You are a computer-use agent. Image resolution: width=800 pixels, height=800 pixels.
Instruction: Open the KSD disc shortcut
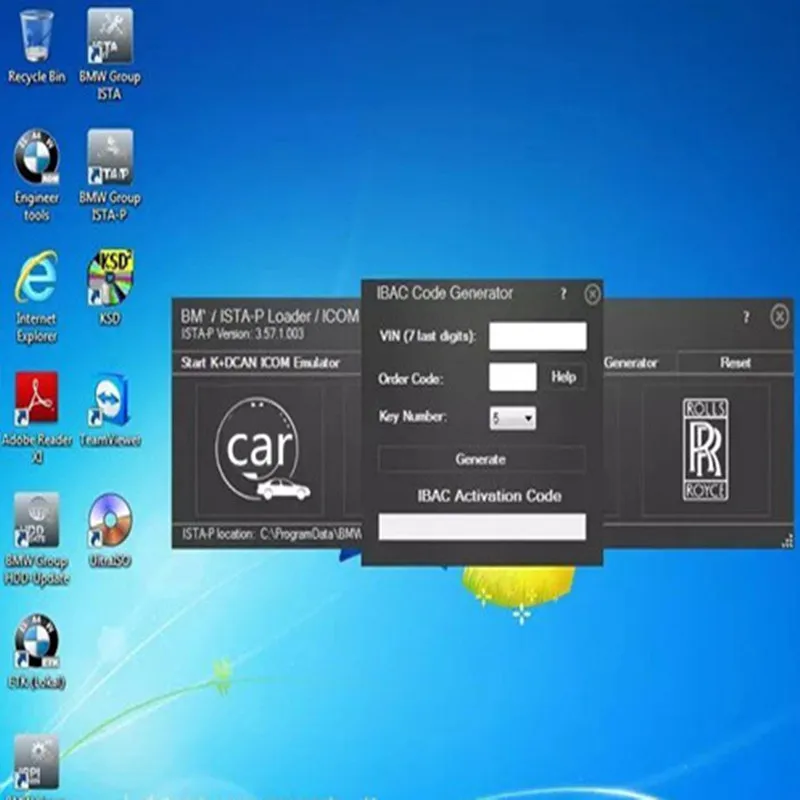tap(110, 287)
